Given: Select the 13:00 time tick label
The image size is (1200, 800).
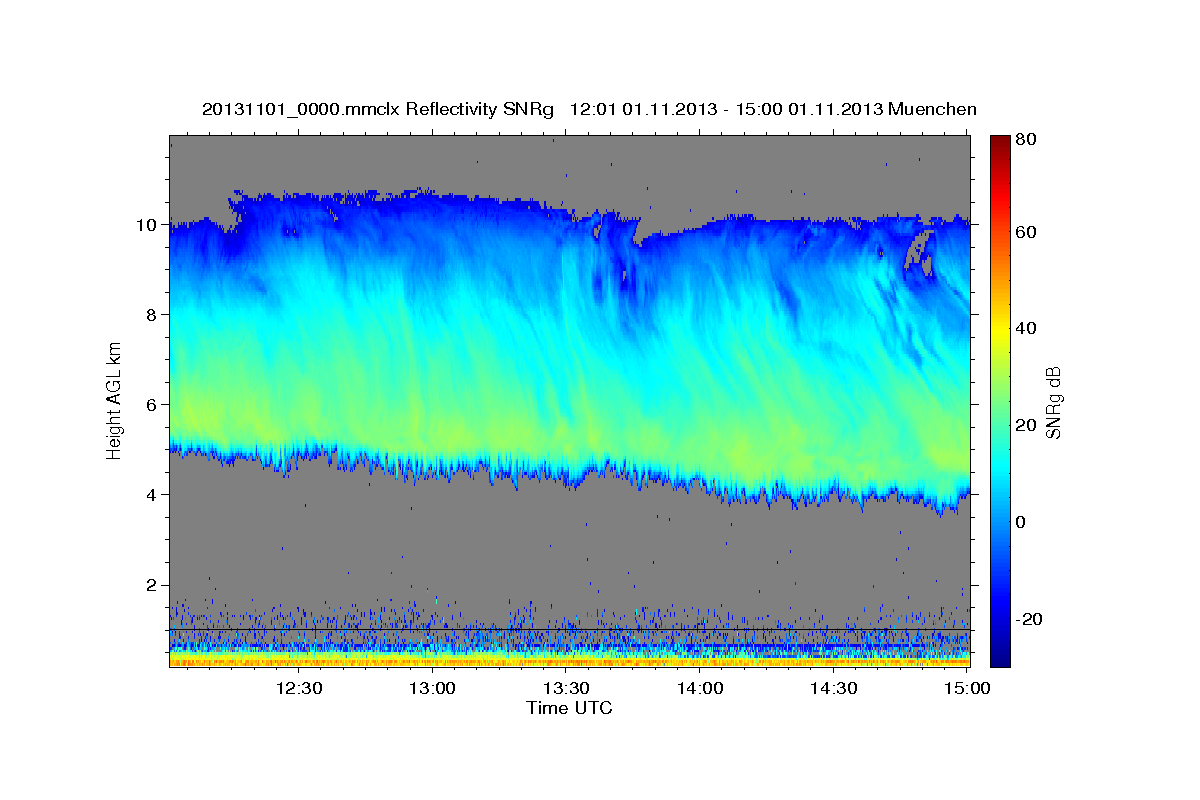Looking at the screenshot, I should tap(432, 688).
